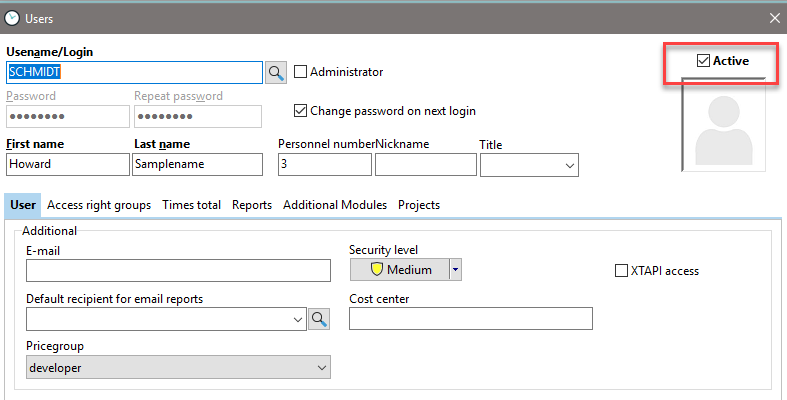
Task: Click the clock icon in the title bar
Action: click(x=12, y=18)
